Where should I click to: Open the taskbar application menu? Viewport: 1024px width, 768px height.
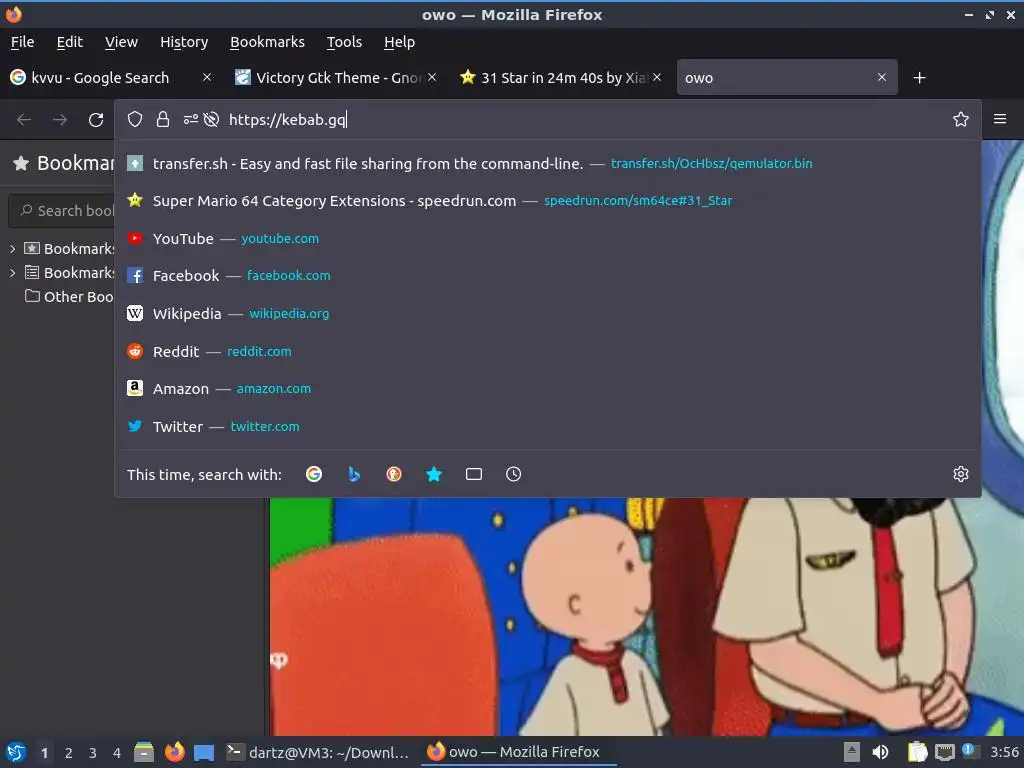pyautogui.click(x=16, y=752)
